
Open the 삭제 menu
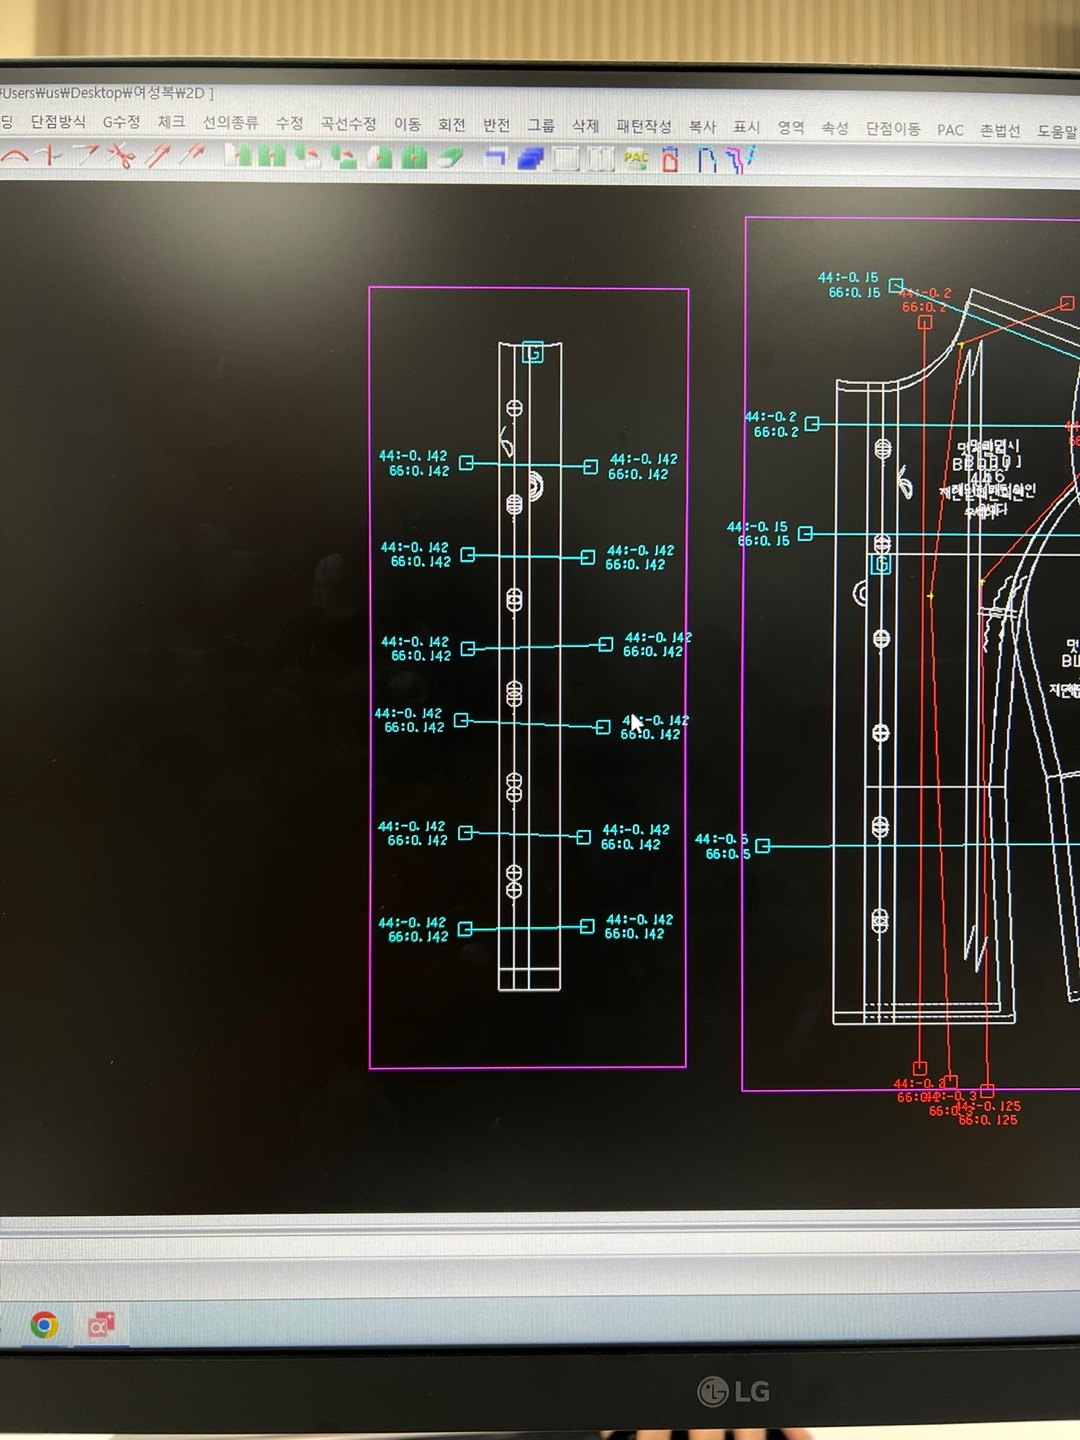point(585,126)
